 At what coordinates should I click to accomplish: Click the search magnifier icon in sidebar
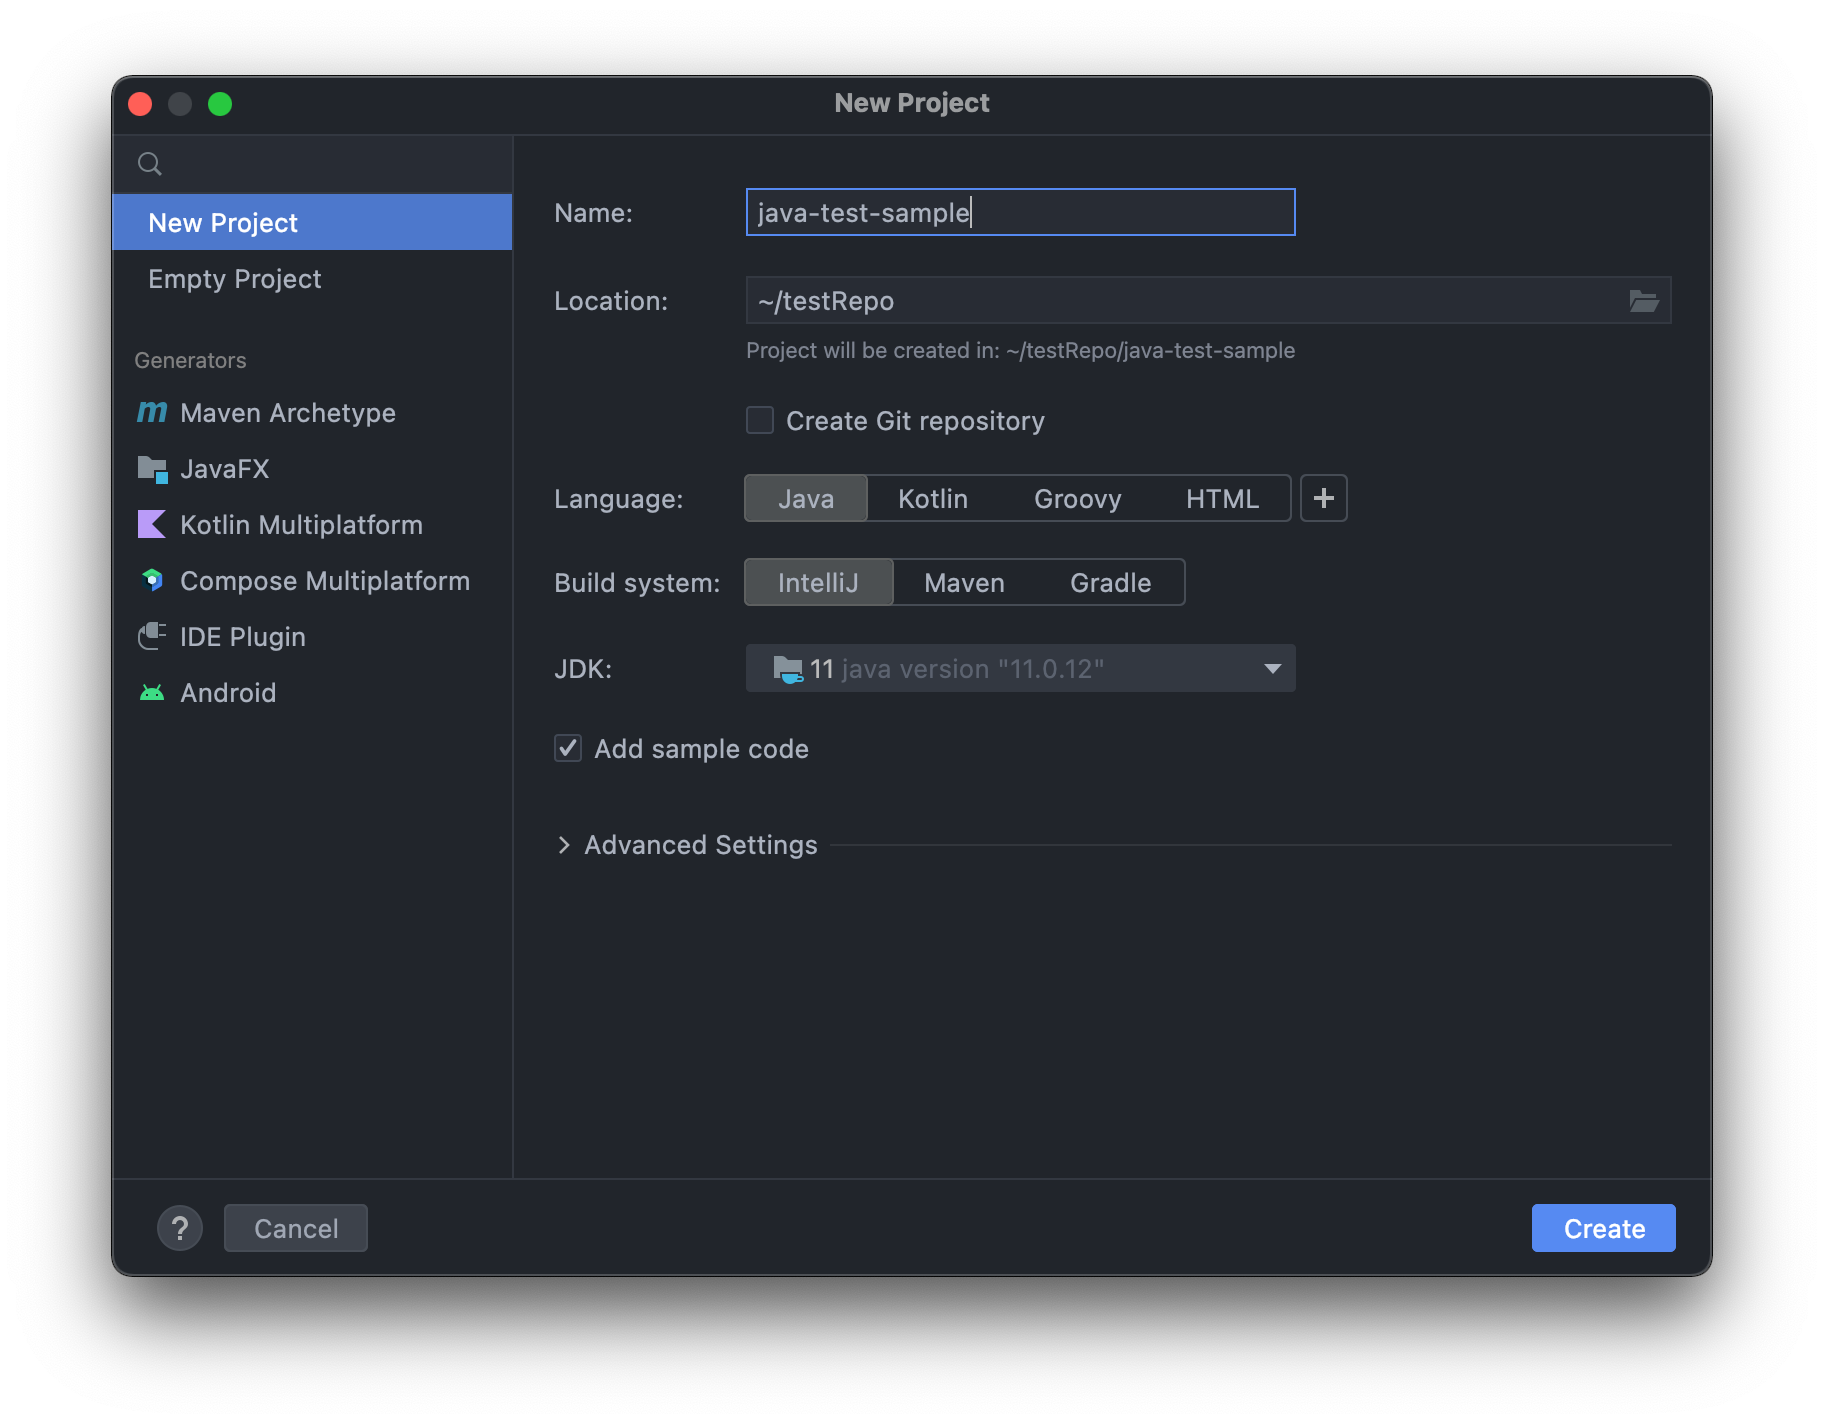150,164
